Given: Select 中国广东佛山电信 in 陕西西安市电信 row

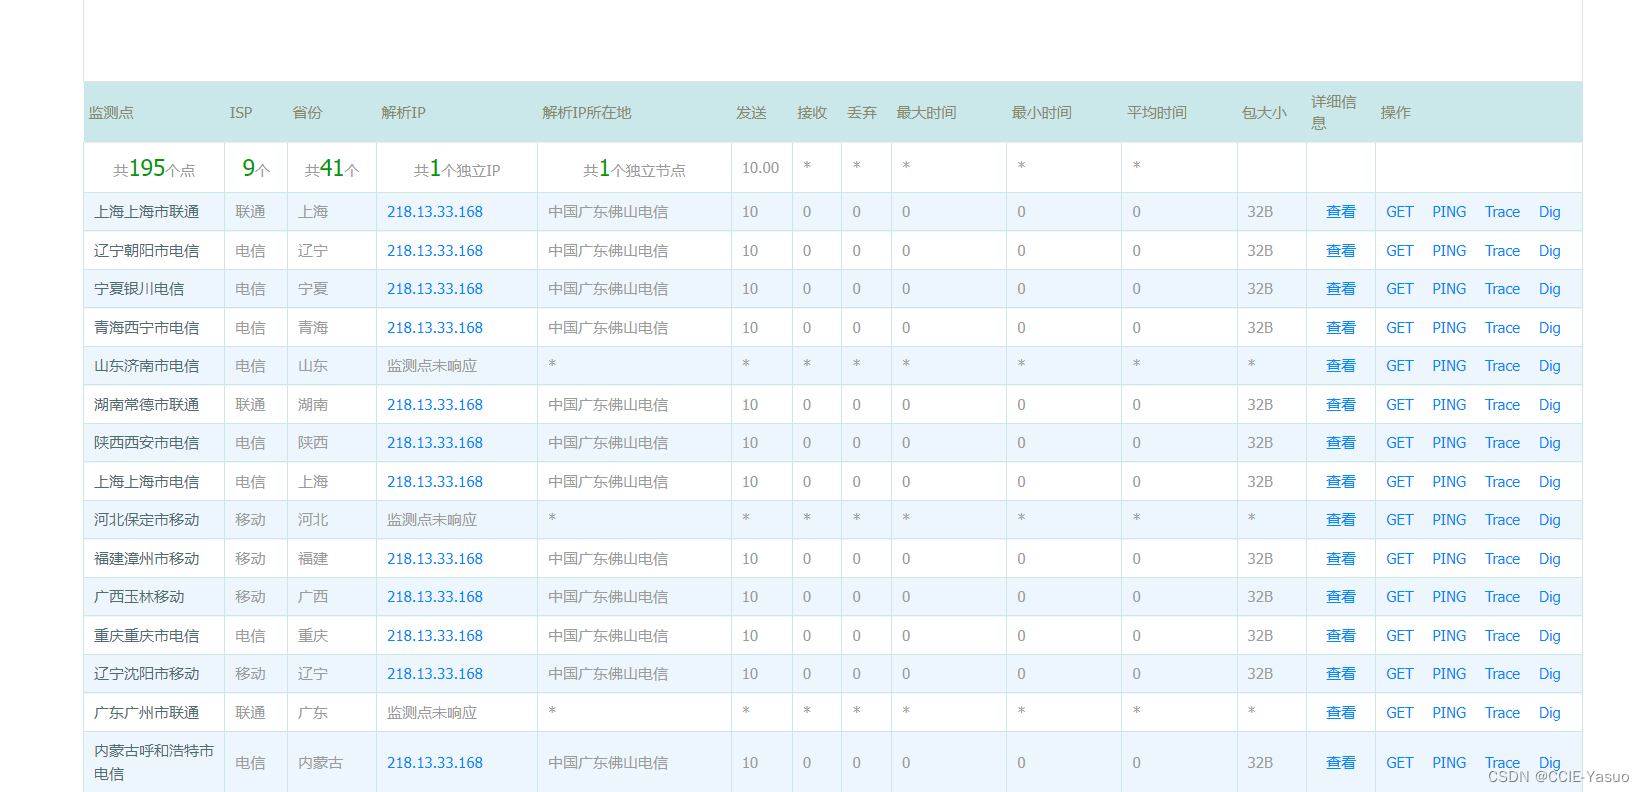Looking at the screenshot, I should 608,443.
